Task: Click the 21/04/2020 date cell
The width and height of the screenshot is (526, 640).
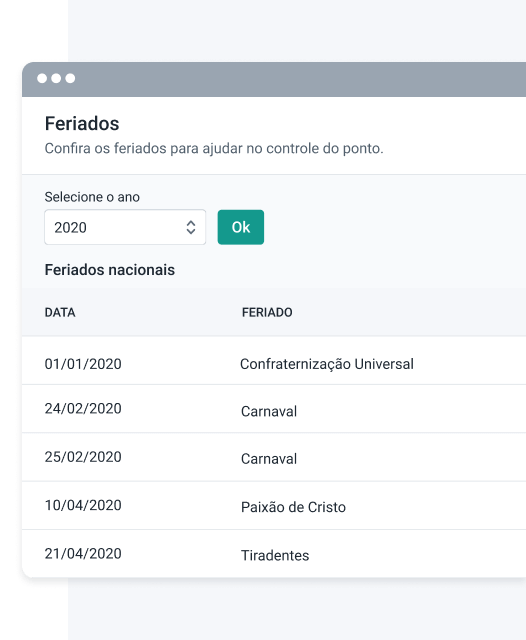Action: click(x=83, y=553)
